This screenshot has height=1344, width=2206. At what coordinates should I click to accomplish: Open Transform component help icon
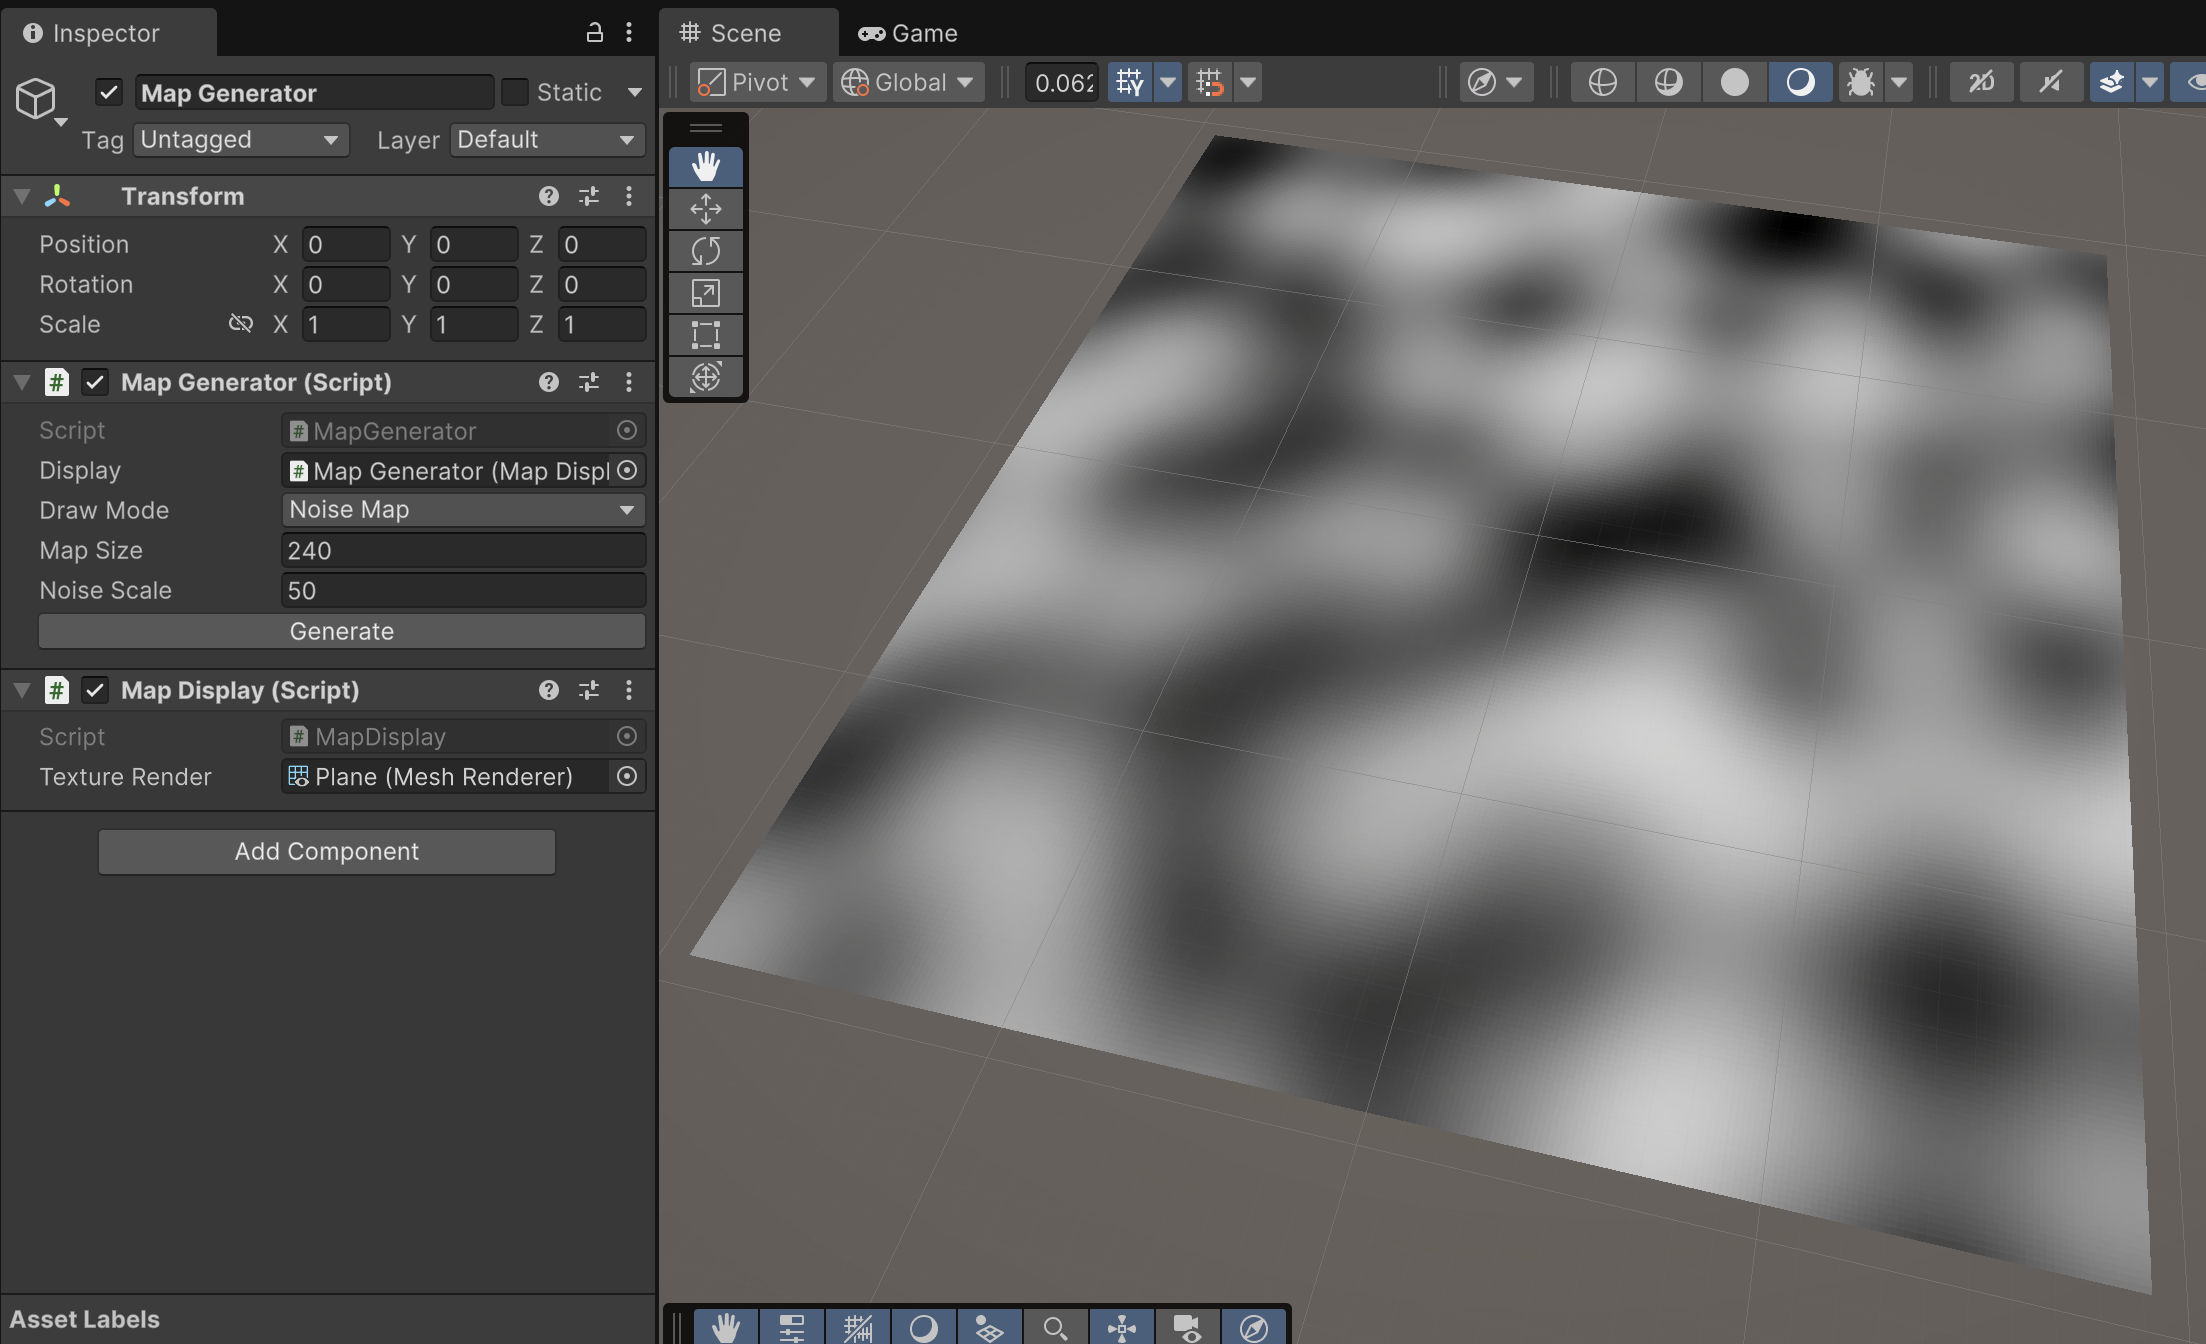(548, 196)
